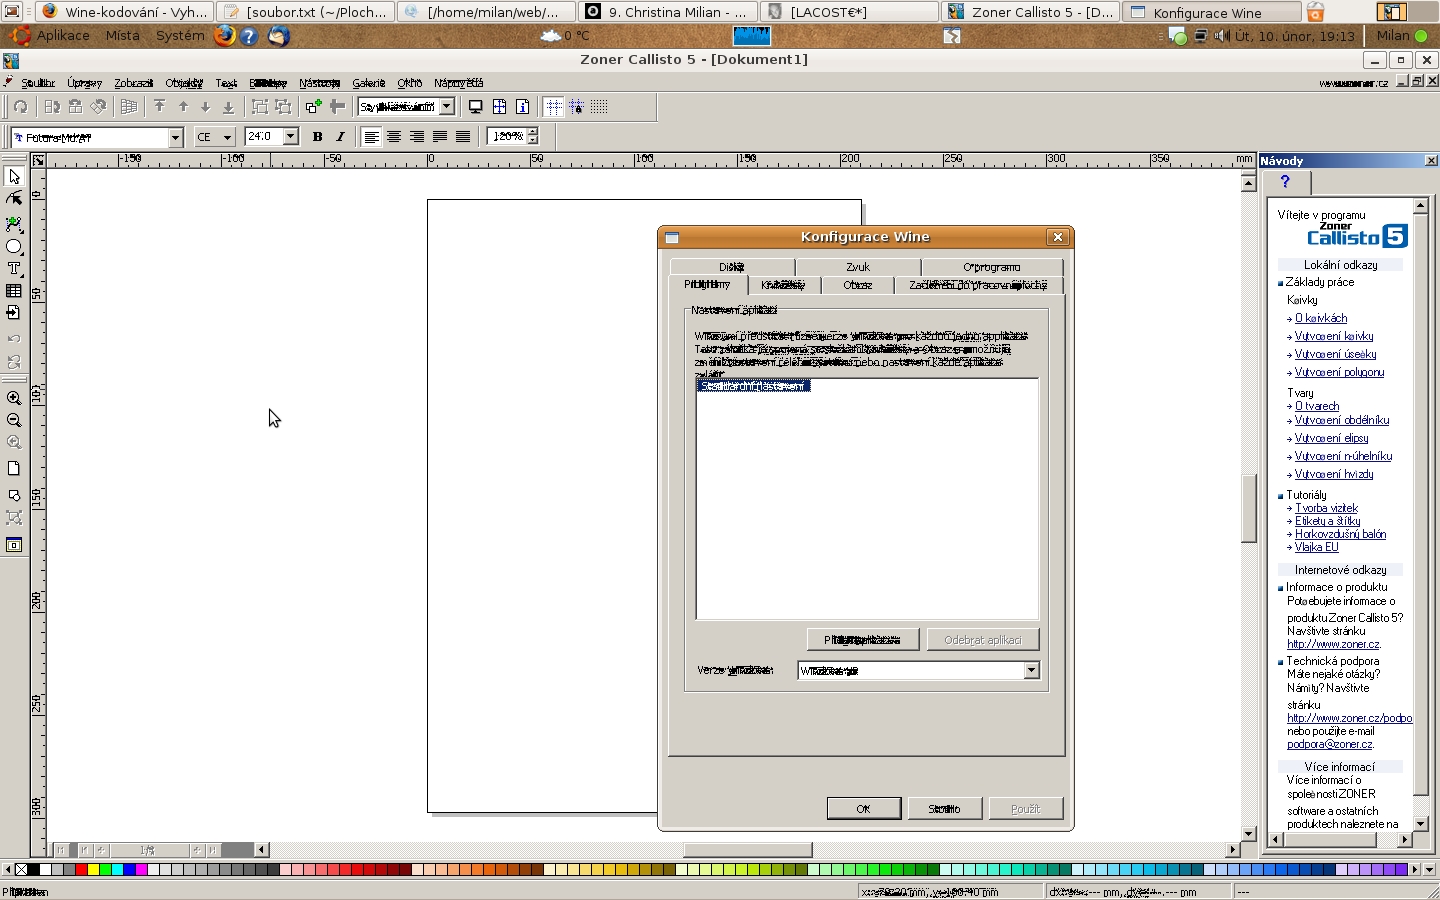Open the Úpravy menu
This screenshot has width=1440, height=900.
[85, 83]
